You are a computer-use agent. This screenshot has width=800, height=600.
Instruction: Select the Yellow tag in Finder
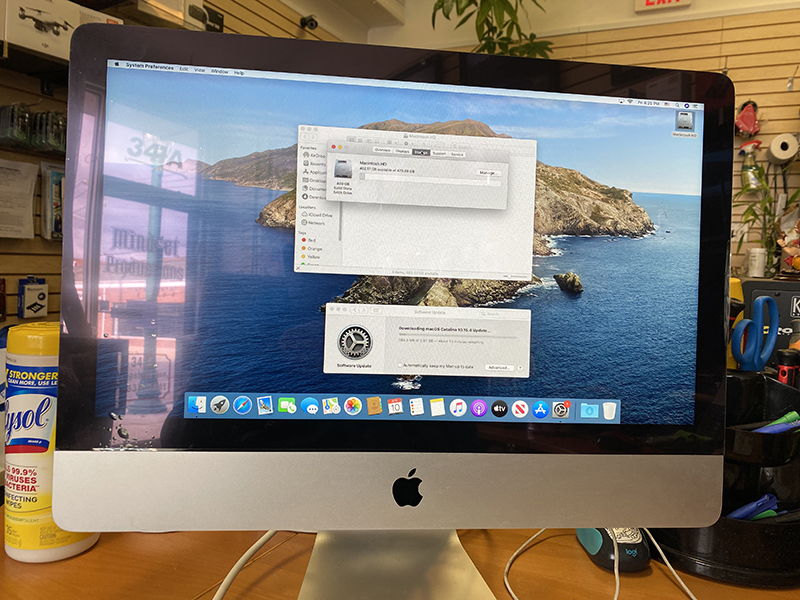click(x=311, y=257)
